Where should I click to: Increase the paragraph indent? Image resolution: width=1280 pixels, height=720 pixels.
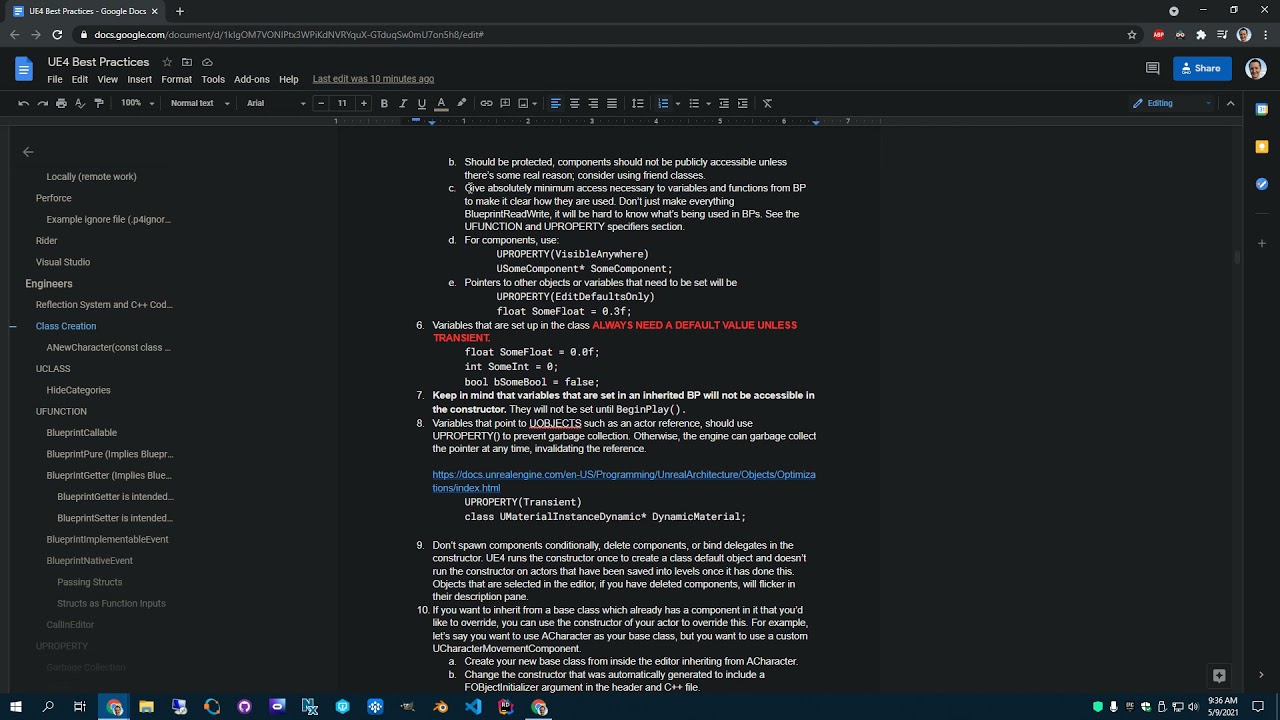point(742,103)
